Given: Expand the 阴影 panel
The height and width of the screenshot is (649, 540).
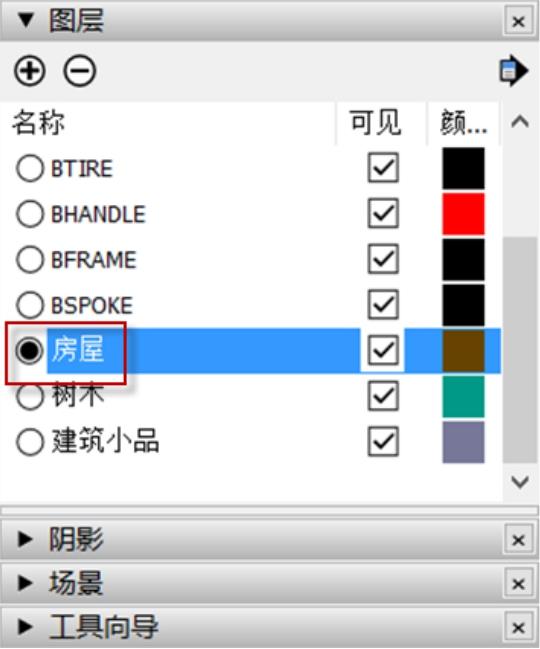Looking at the screenshot, I should coord(25,539).
